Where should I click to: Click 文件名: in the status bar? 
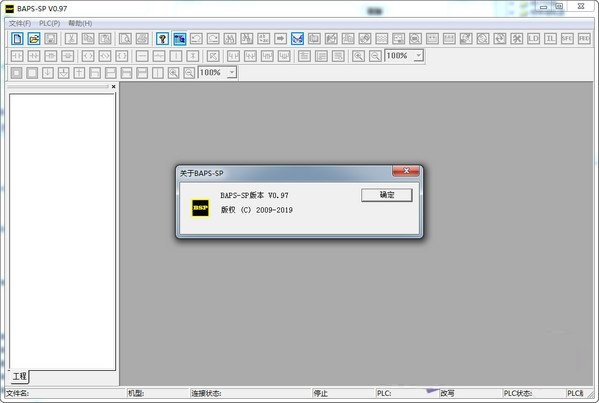[x=18, y=393]
